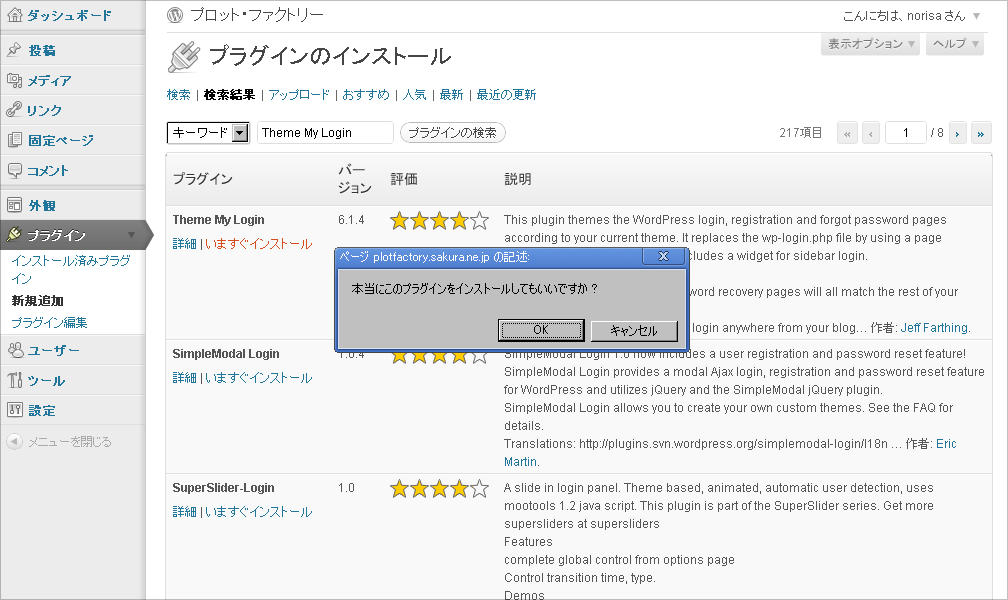
Task: Expand the 表示オプション screen options panel
Action: pos(870,44)
